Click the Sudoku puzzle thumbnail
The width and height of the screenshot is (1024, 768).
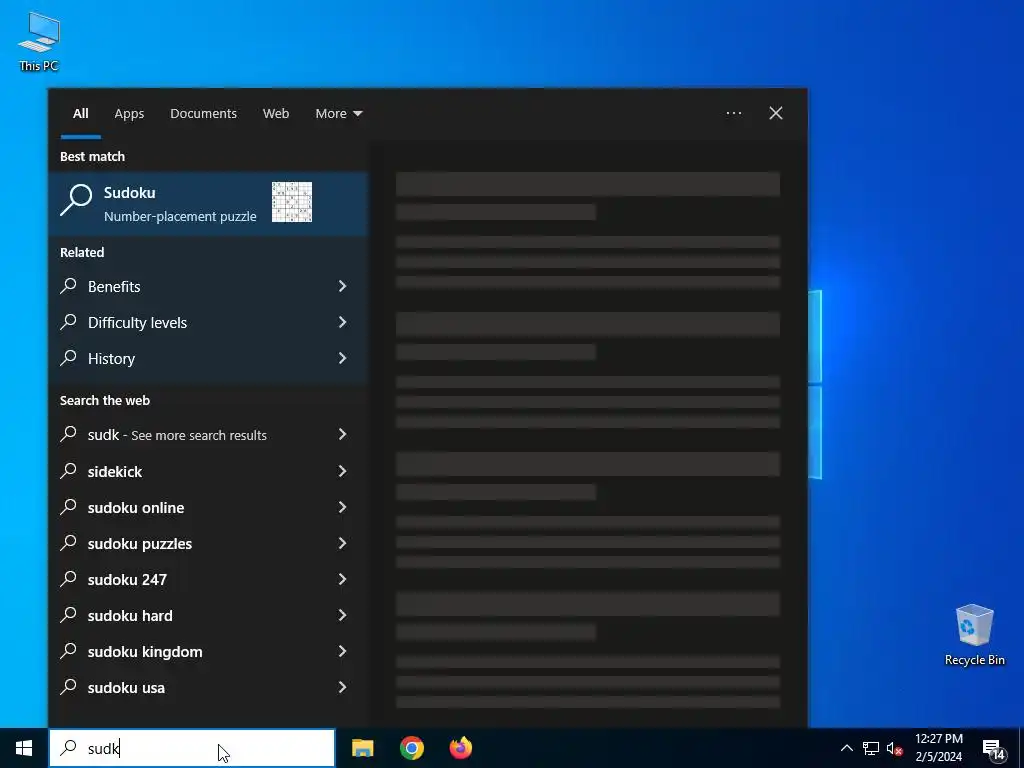[292, 202]
